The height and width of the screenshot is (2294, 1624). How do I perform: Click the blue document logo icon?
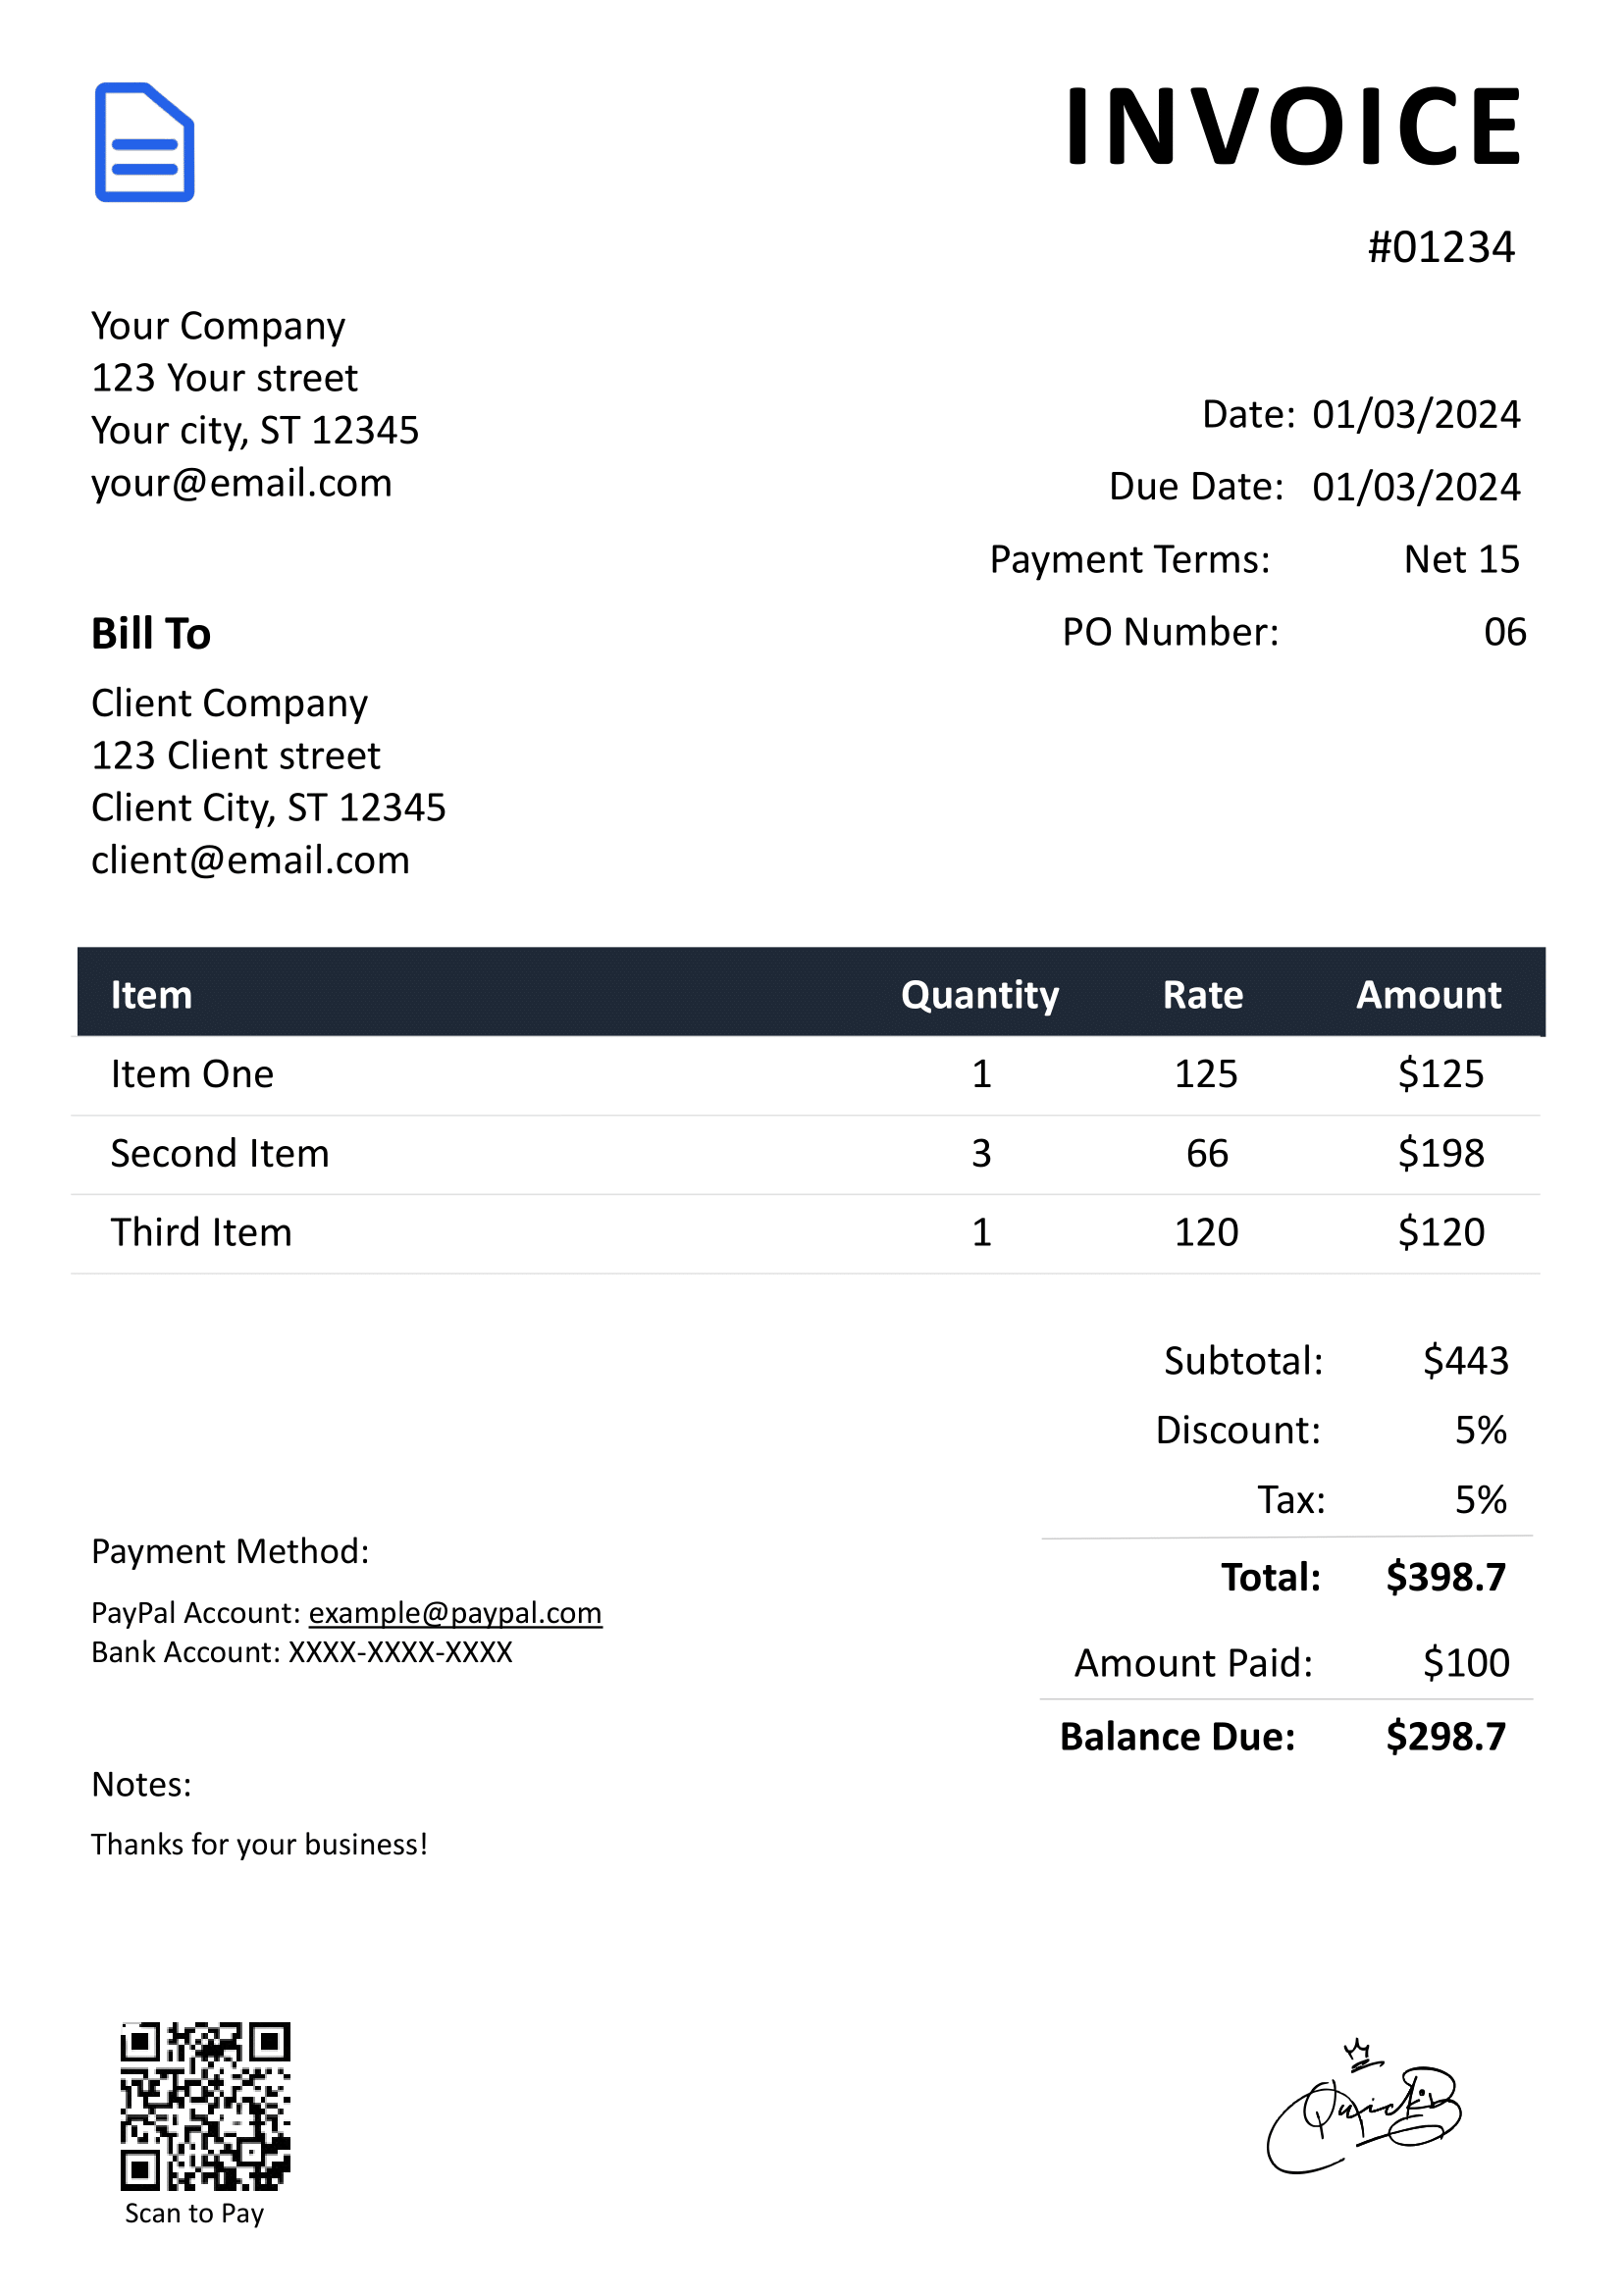pyautogui.click(x=144, y=142)
